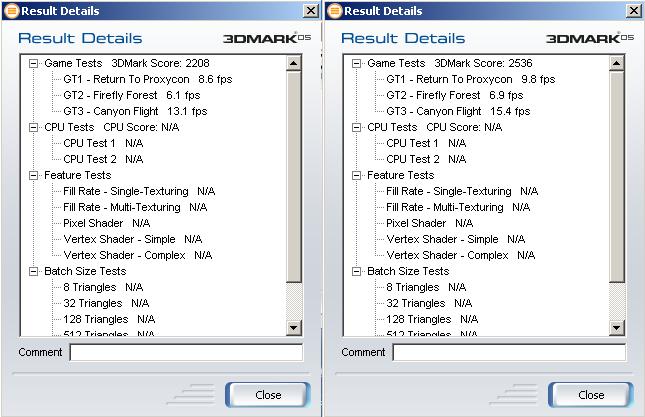
Task: Select row with 3DMark Score: 2208
Action: [x=127, y=63]
